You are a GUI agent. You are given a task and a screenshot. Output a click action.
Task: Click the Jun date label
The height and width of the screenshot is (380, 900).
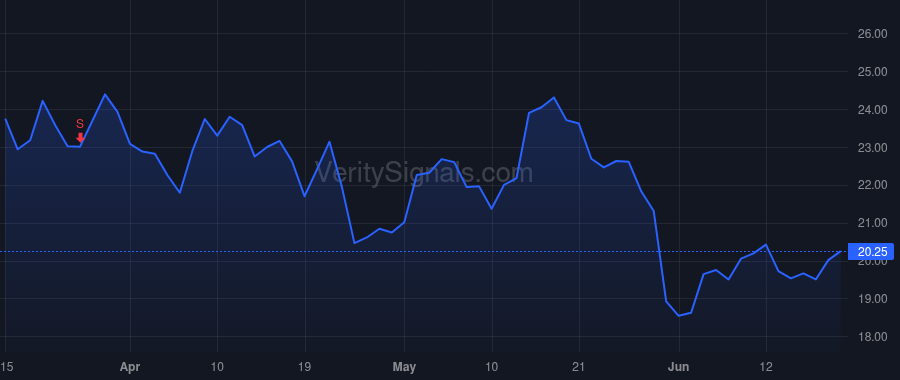(x=679, y=367)
